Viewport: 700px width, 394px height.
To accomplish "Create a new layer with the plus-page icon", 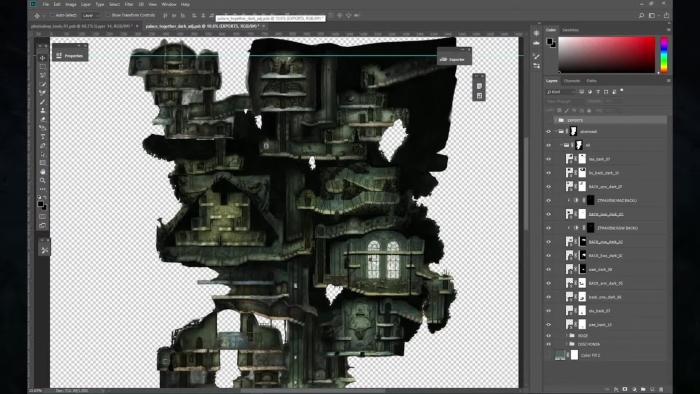I will pos(652,389).
